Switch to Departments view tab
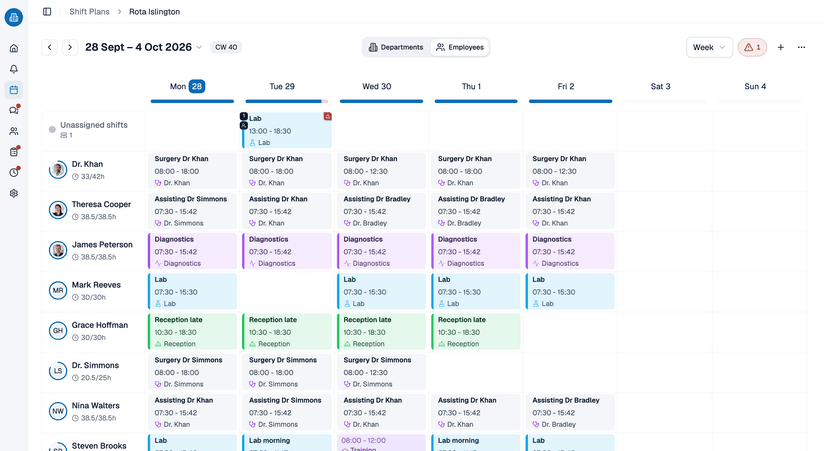Viewport: 828px width, 451px height. click(x=396, y=47)
